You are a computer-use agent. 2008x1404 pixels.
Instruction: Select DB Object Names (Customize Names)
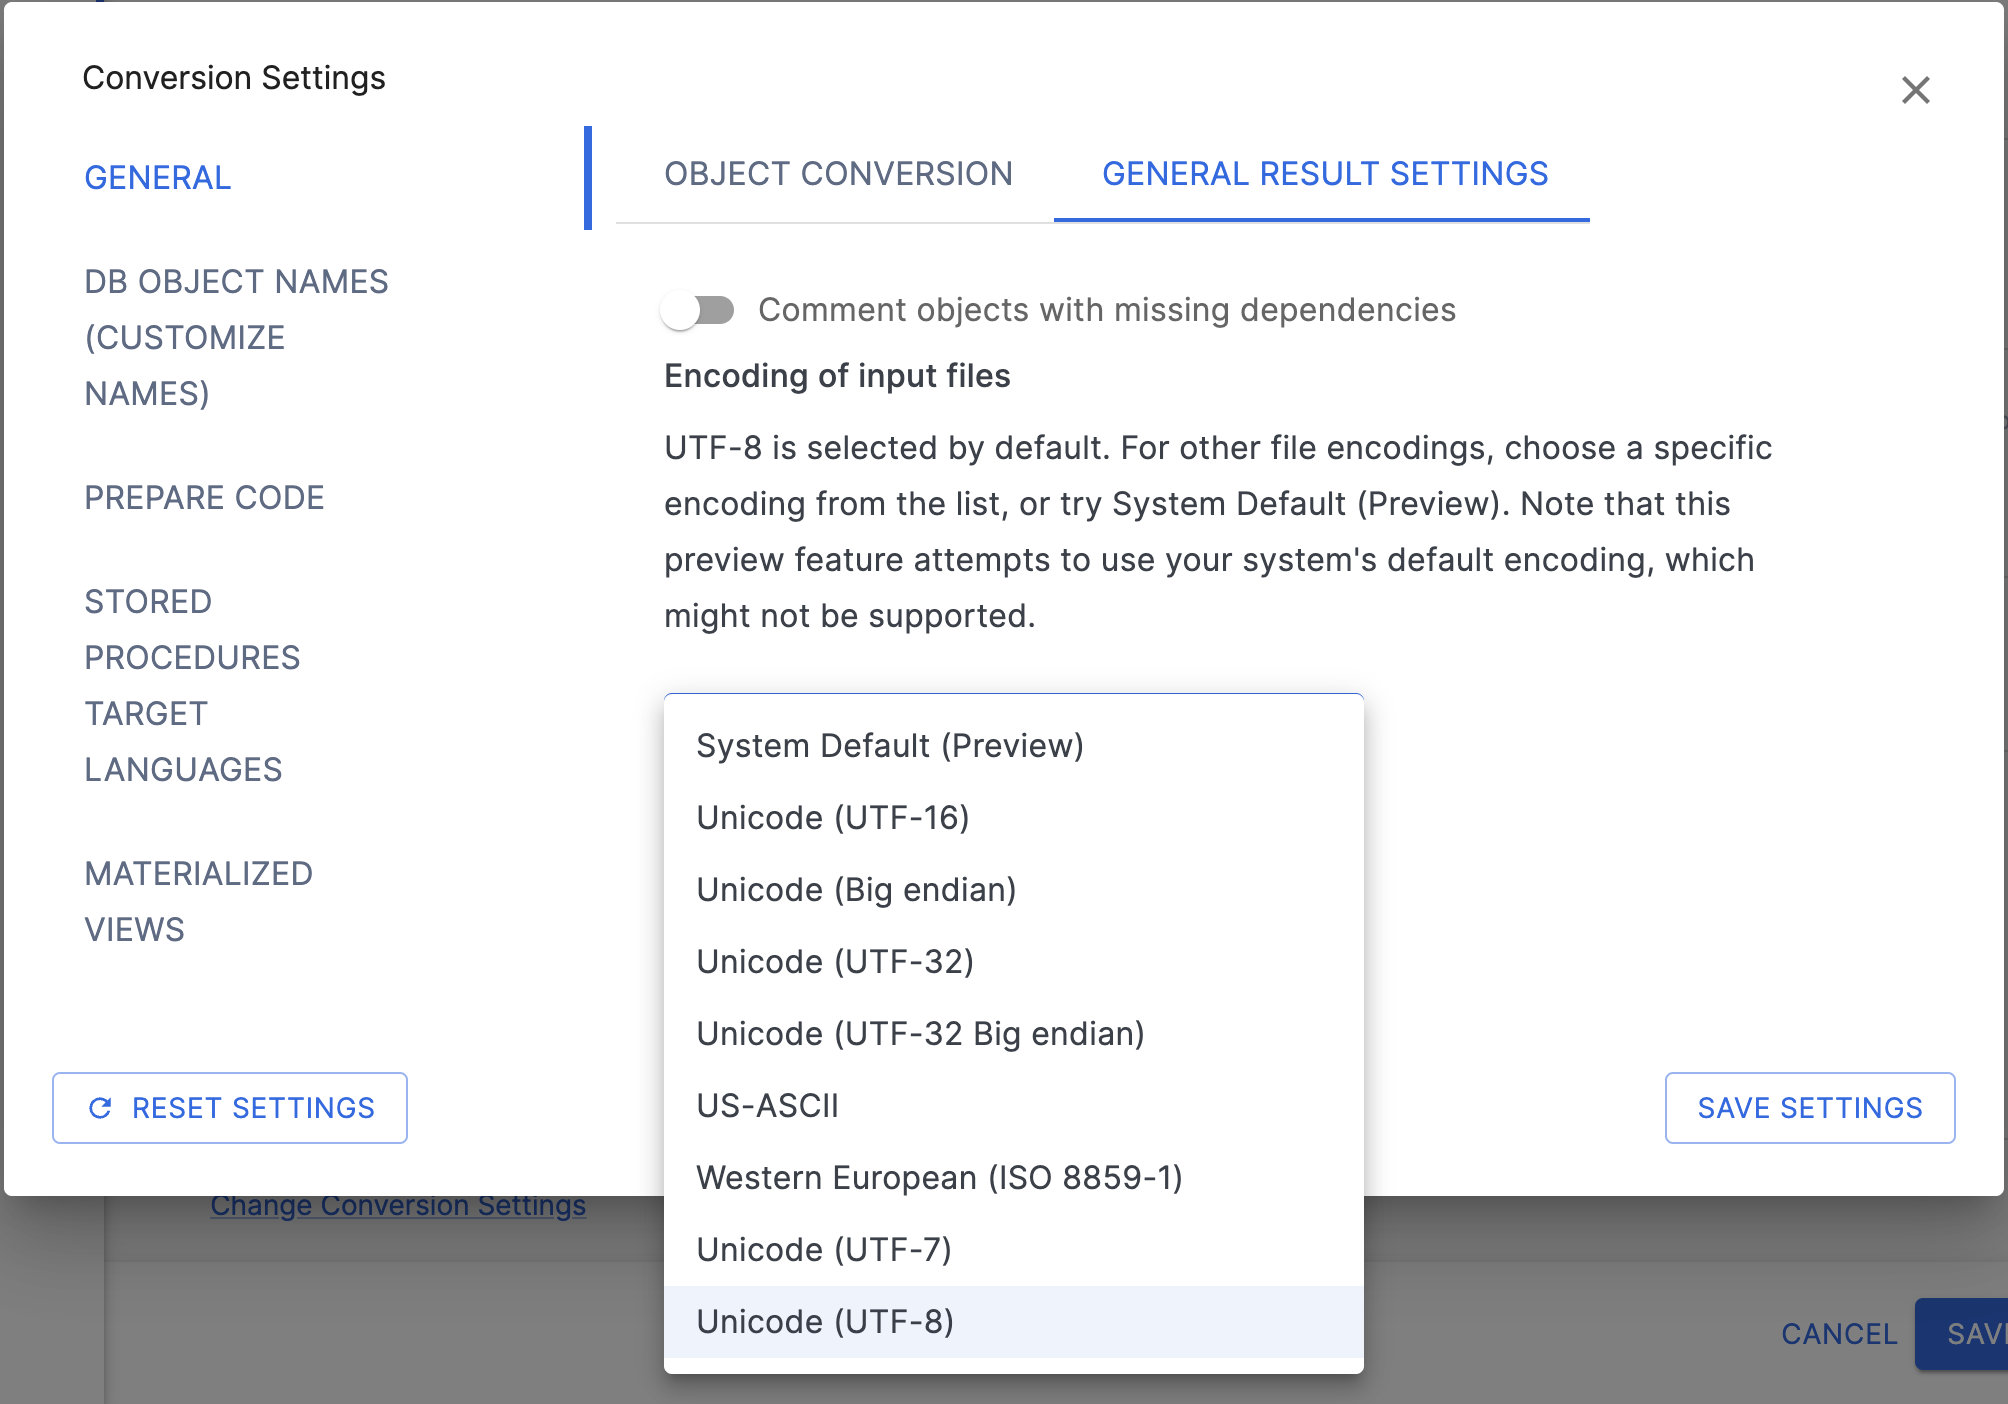pyautogui.click(x=236, y=337)
